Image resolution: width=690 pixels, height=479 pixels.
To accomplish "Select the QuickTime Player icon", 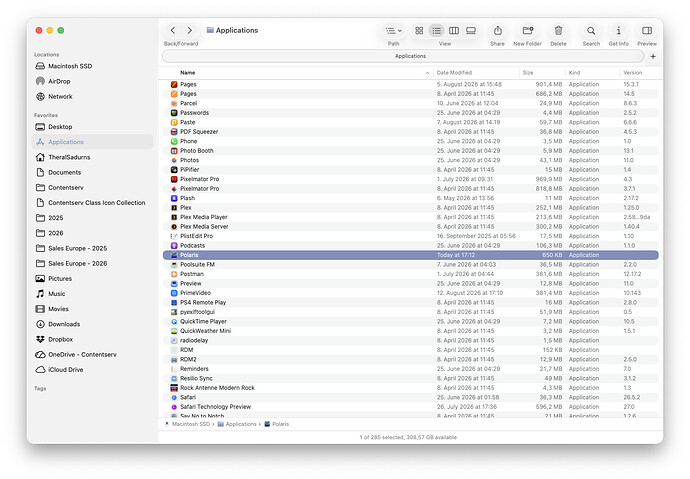I will click(174, 322).
